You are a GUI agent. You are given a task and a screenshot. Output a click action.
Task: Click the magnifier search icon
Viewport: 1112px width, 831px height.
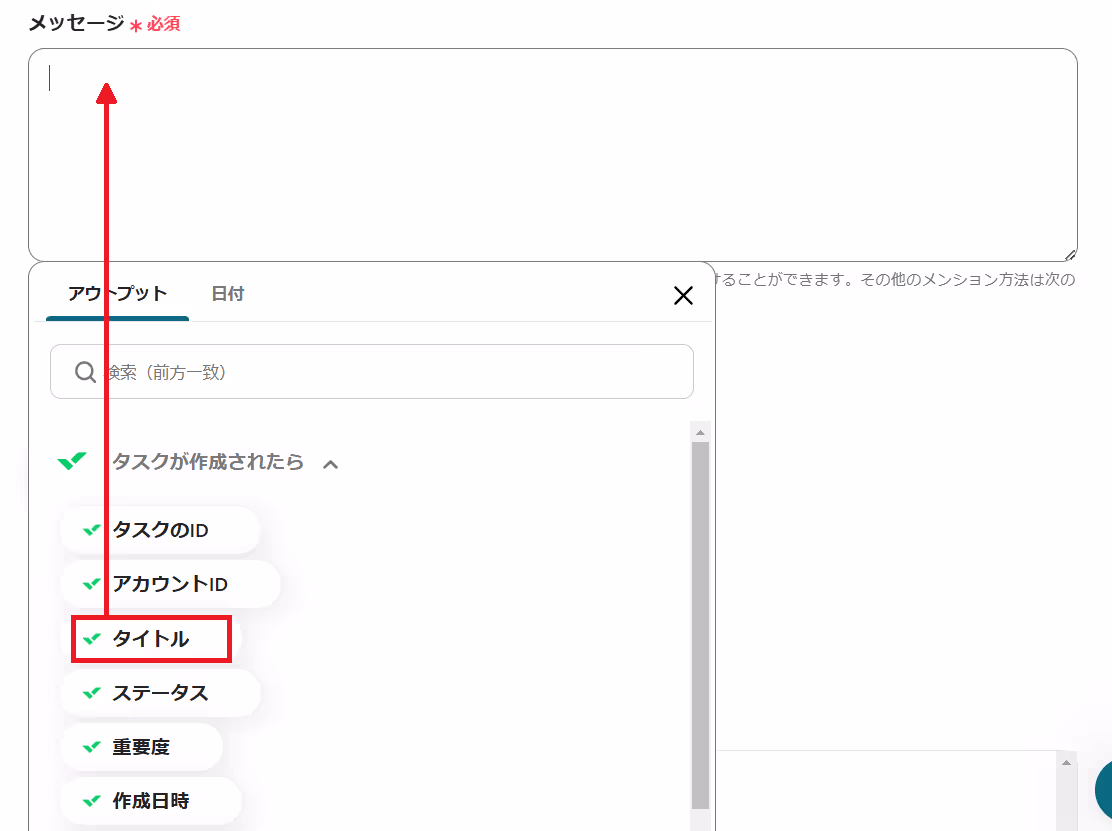click(86, 372)
